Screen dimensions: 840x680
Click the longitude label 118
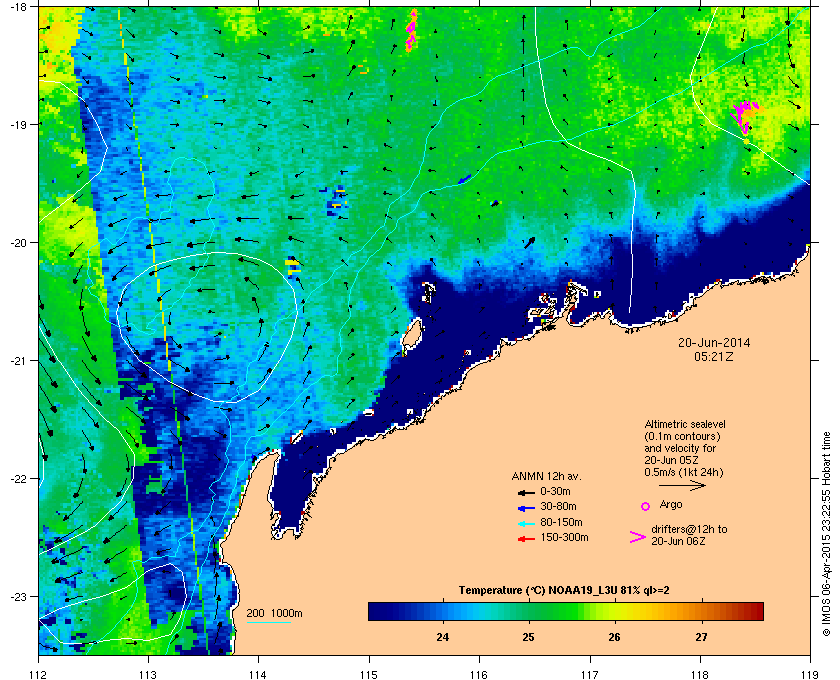(700, 675)
